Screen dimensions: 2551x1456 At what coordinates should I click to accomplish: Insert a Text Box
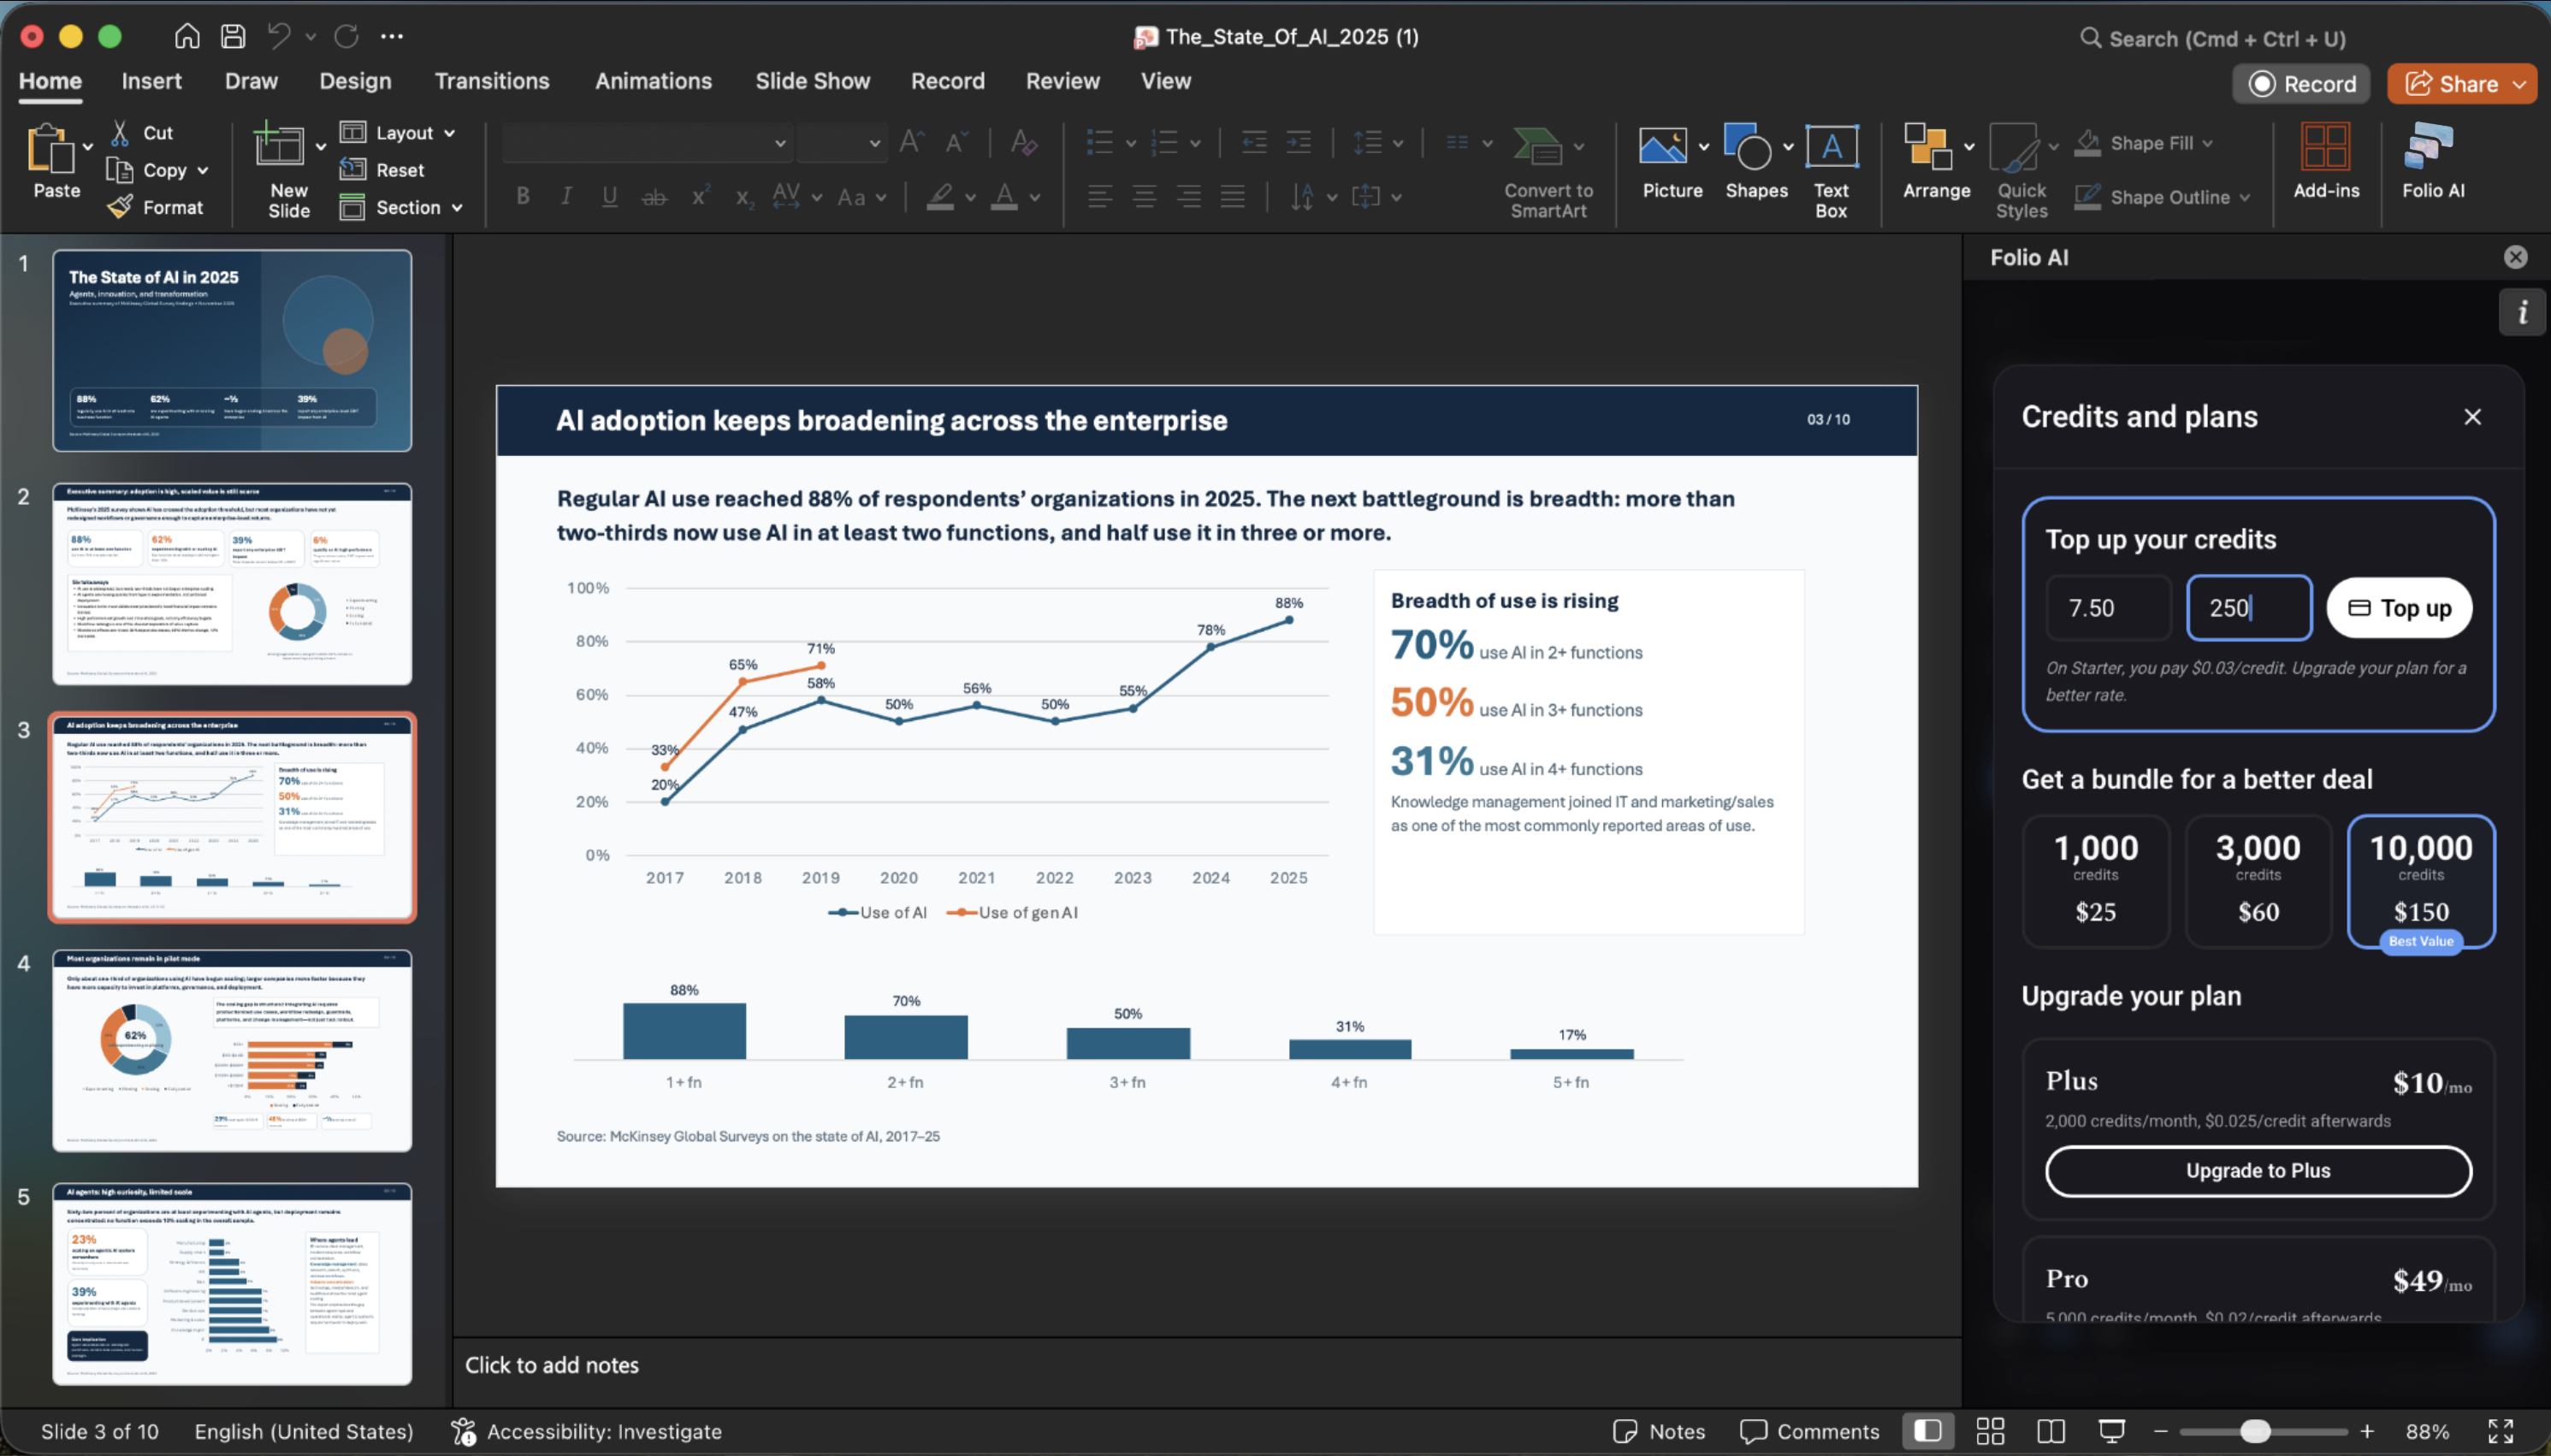click(x=1831, y=171)
